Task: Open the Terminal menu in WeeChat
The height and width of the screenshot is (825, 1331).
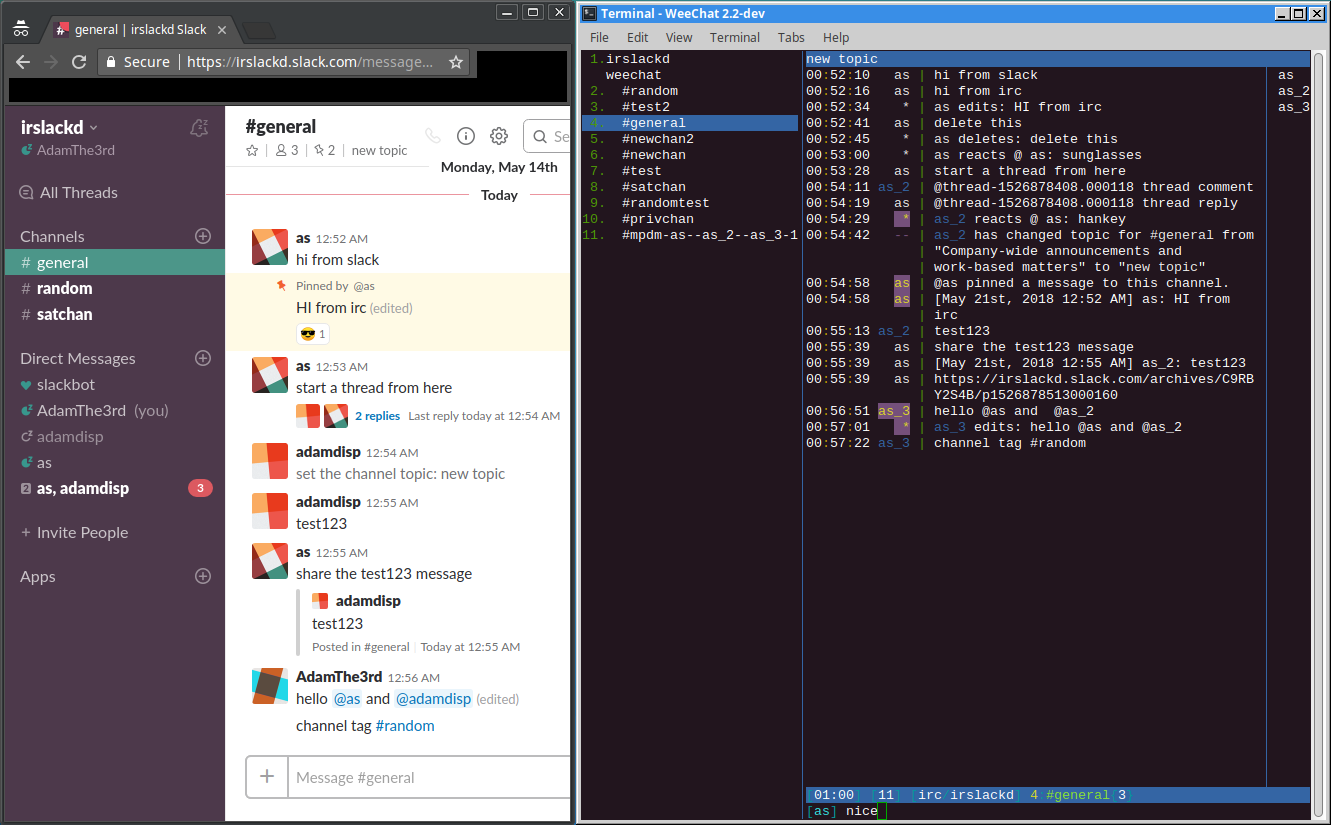Action: click(x=735, y=37)
